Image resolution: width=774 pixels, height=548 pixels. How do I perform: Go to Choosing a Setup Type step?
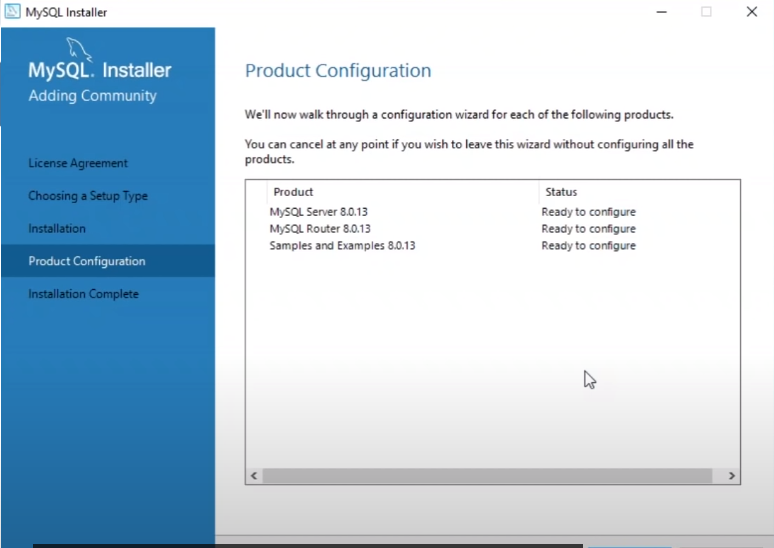[x=88, y=196]
